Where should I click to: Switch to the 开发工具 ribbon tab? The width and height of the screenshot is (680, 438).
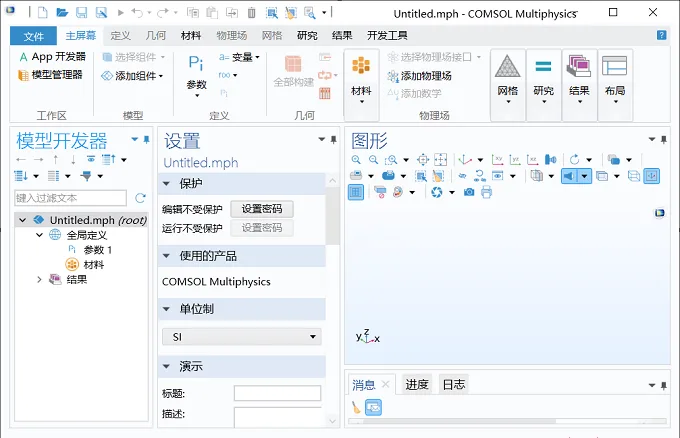tap(387, 36)
